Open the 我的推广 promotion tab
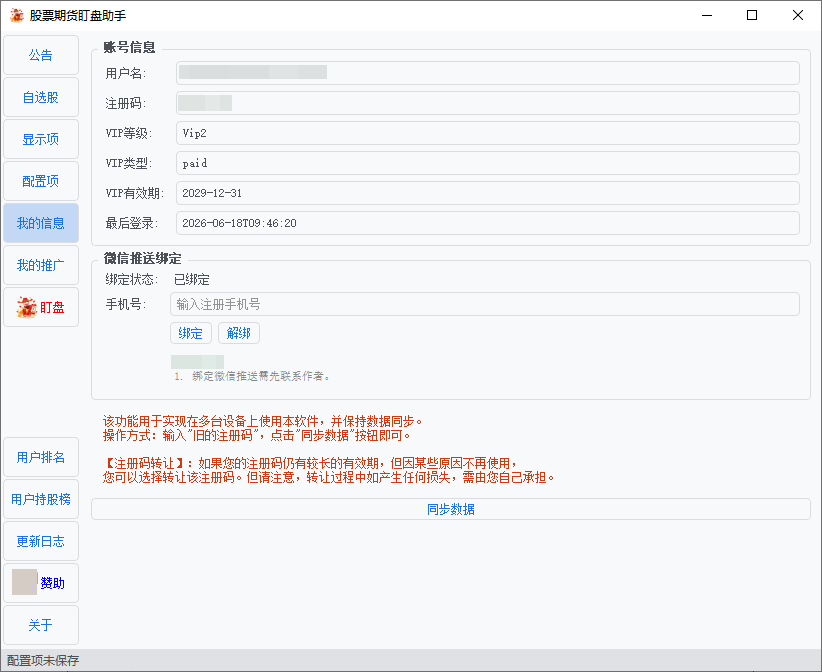The width and height of the screenshot is (822, 672). click(41, 265)
